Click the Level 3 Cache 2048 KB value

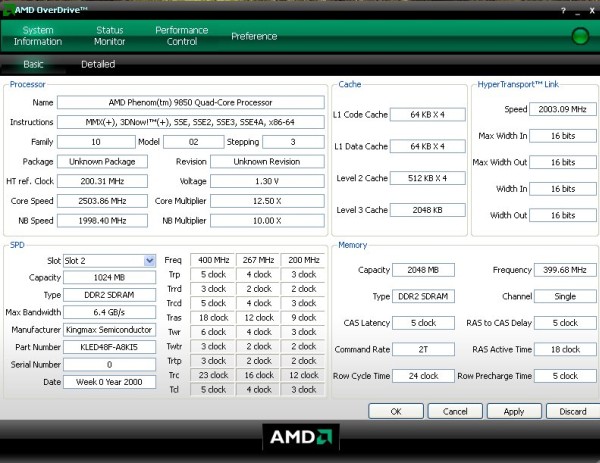(x=427, y=210)
